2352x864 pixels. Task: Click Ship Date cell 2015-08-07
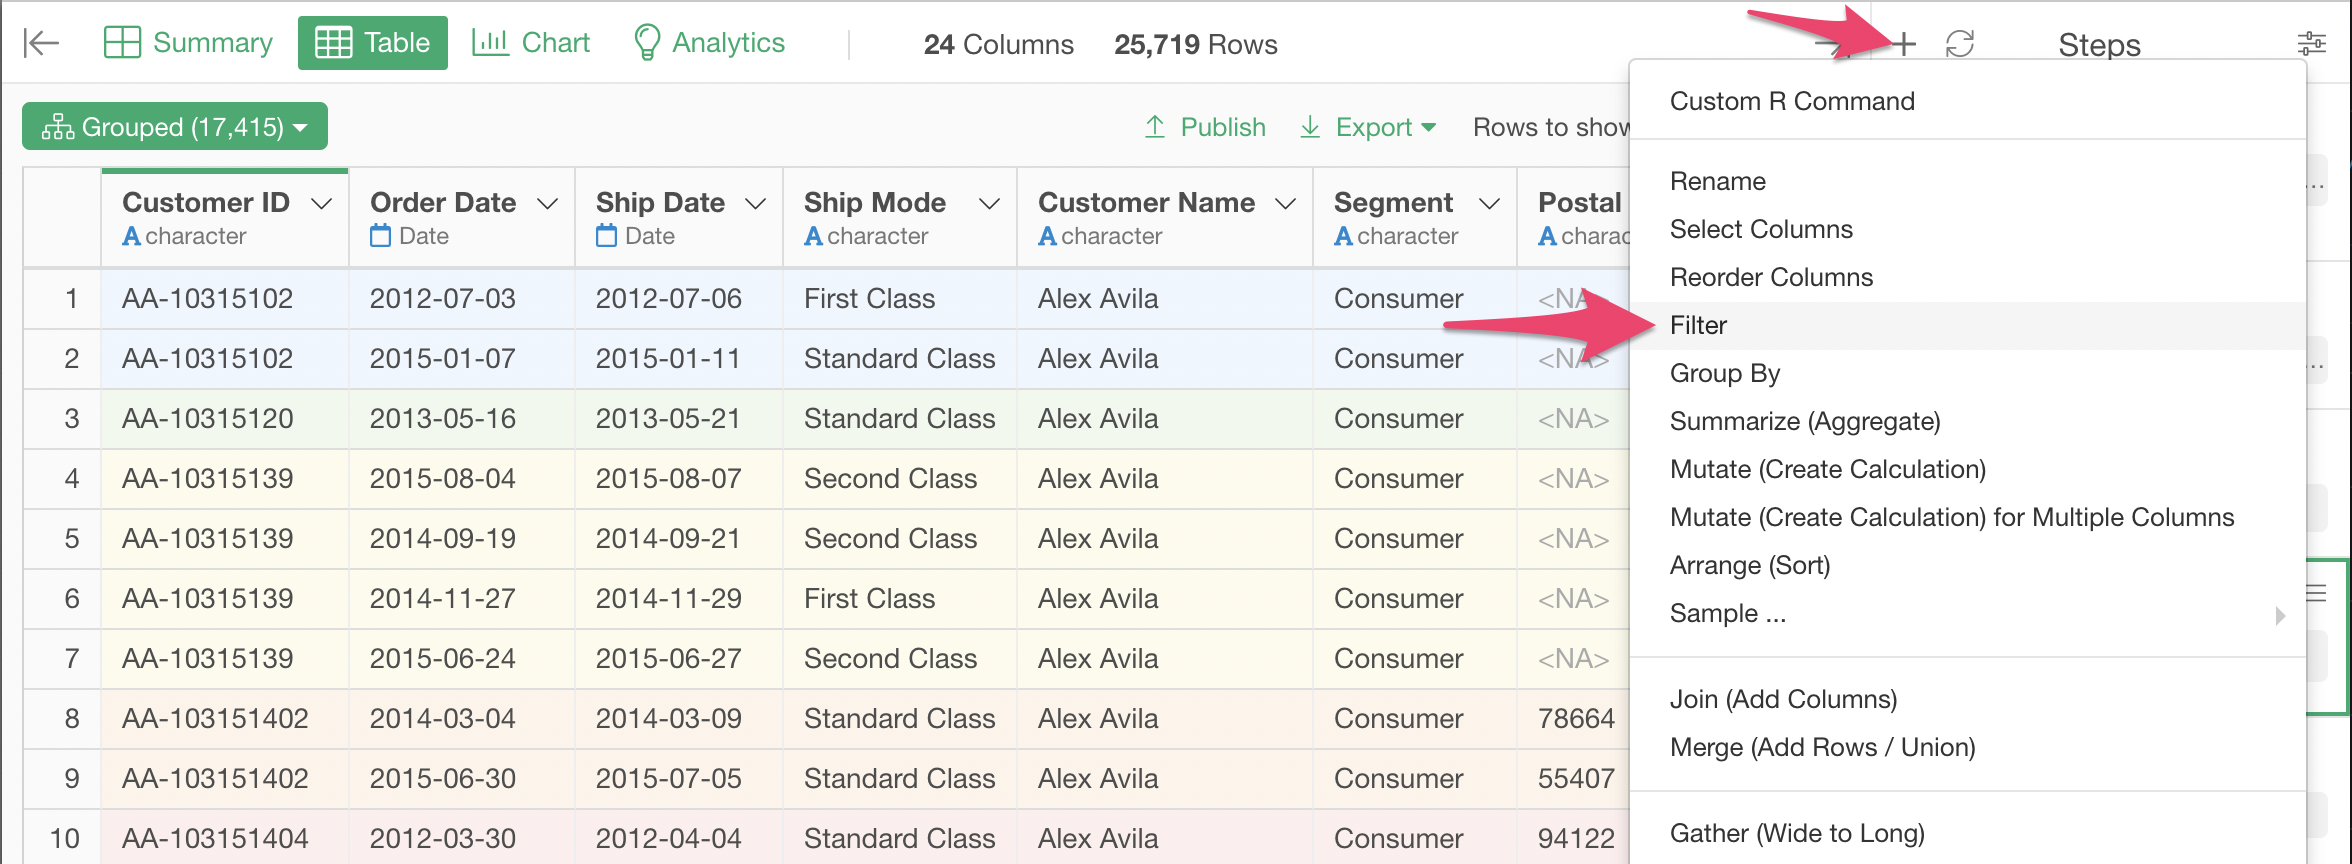(x=679, y=479)
